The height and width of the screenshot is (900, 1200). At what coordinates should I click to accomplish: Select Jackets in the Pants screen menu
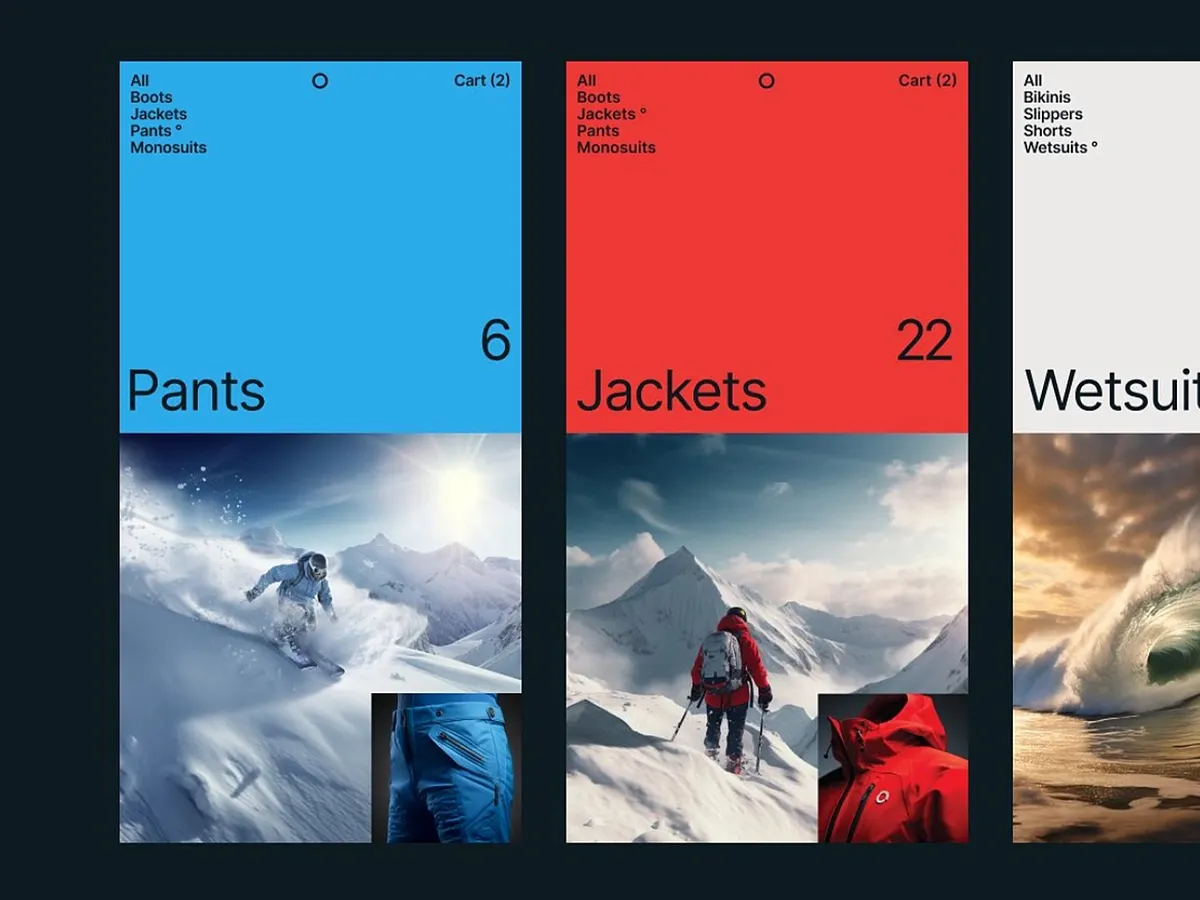click(158, 114)
